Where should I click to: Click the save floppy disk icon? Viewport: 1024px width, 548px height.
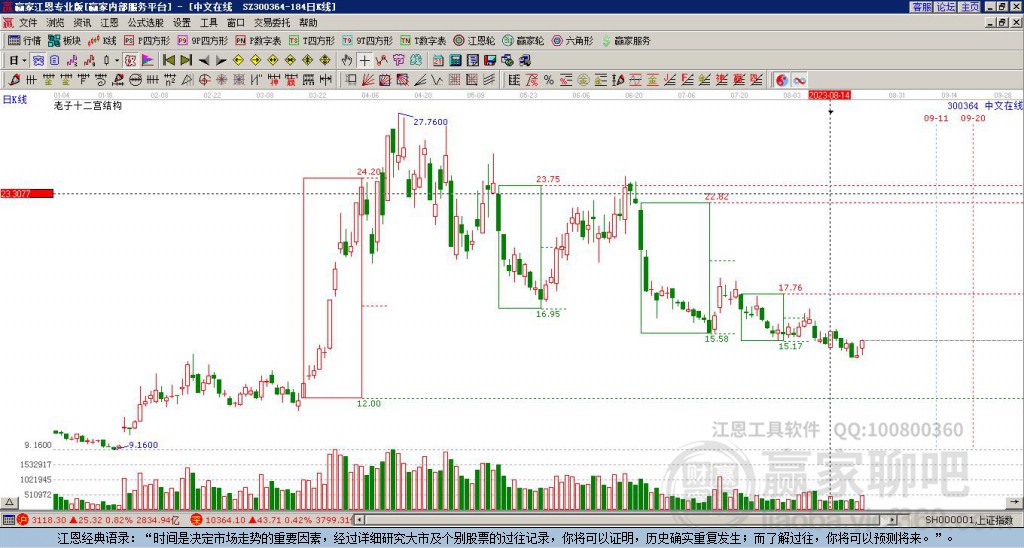point(490,61)
